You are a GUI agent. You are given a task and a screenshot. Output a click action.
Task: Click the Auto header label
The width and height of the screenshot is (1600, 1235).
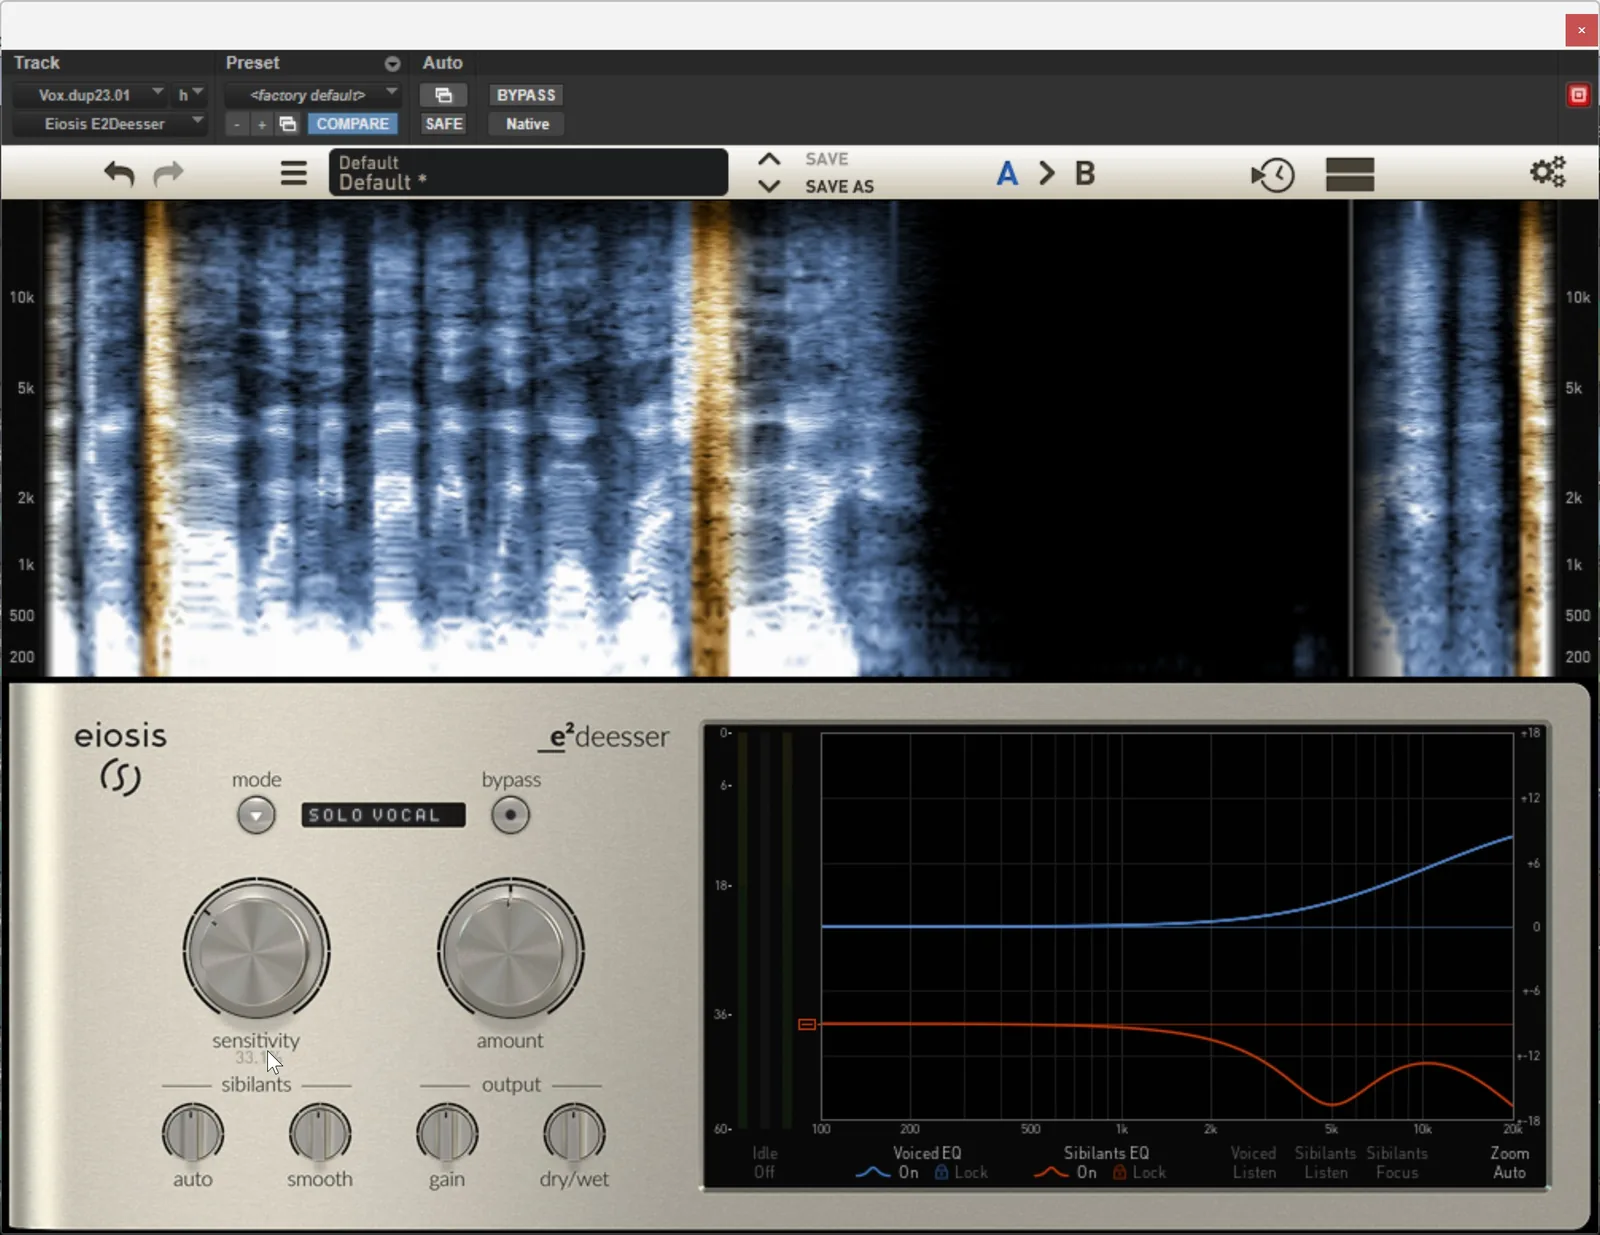pos(442,62)
